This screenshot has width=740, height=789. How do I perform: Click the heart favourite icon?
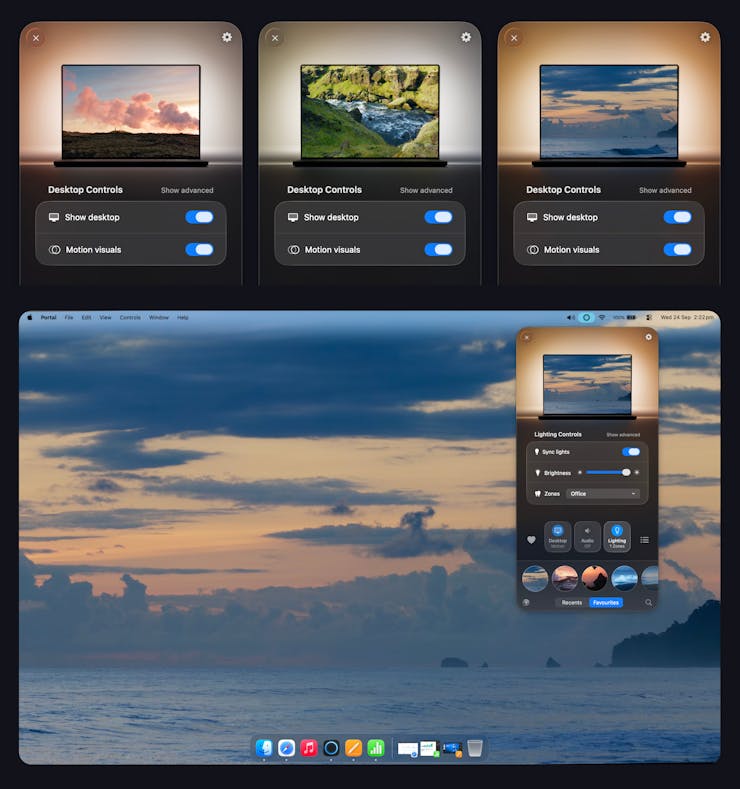pos(531,540)
